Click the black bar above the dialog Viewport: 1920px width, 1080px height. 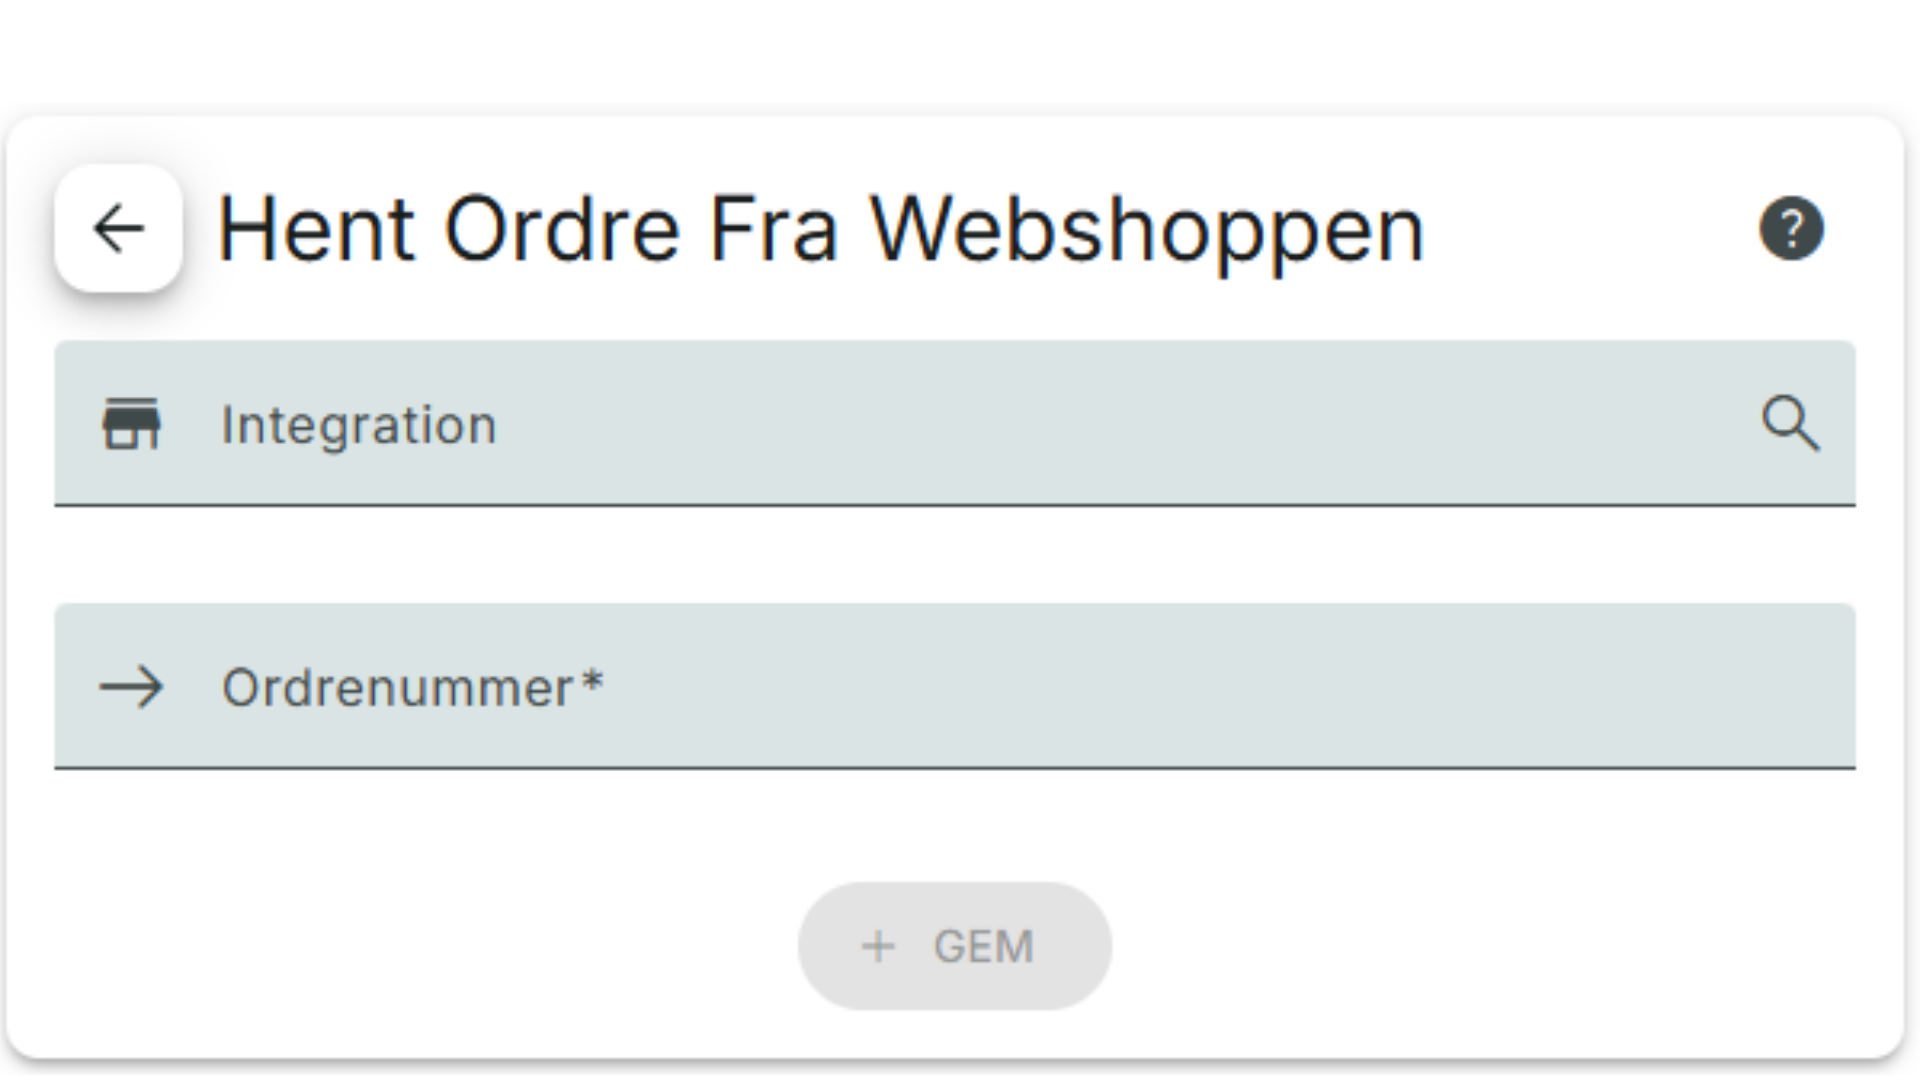(960, 50)
